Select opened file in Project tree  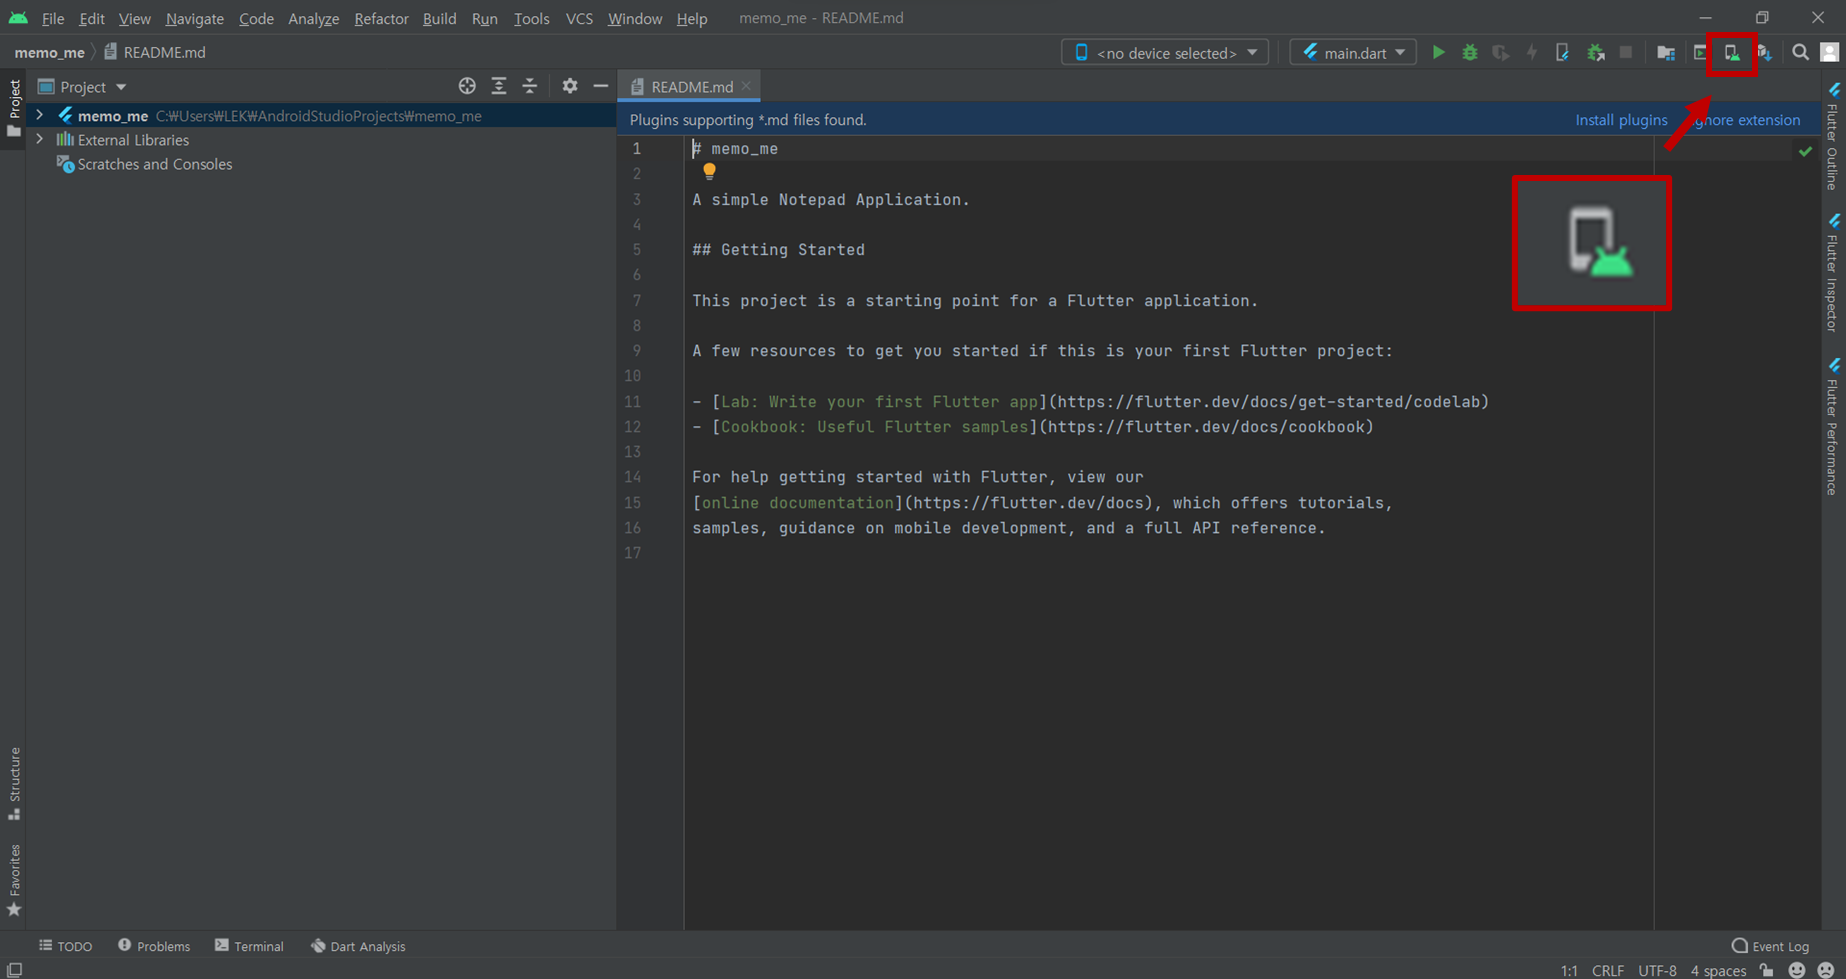point(467,86)
